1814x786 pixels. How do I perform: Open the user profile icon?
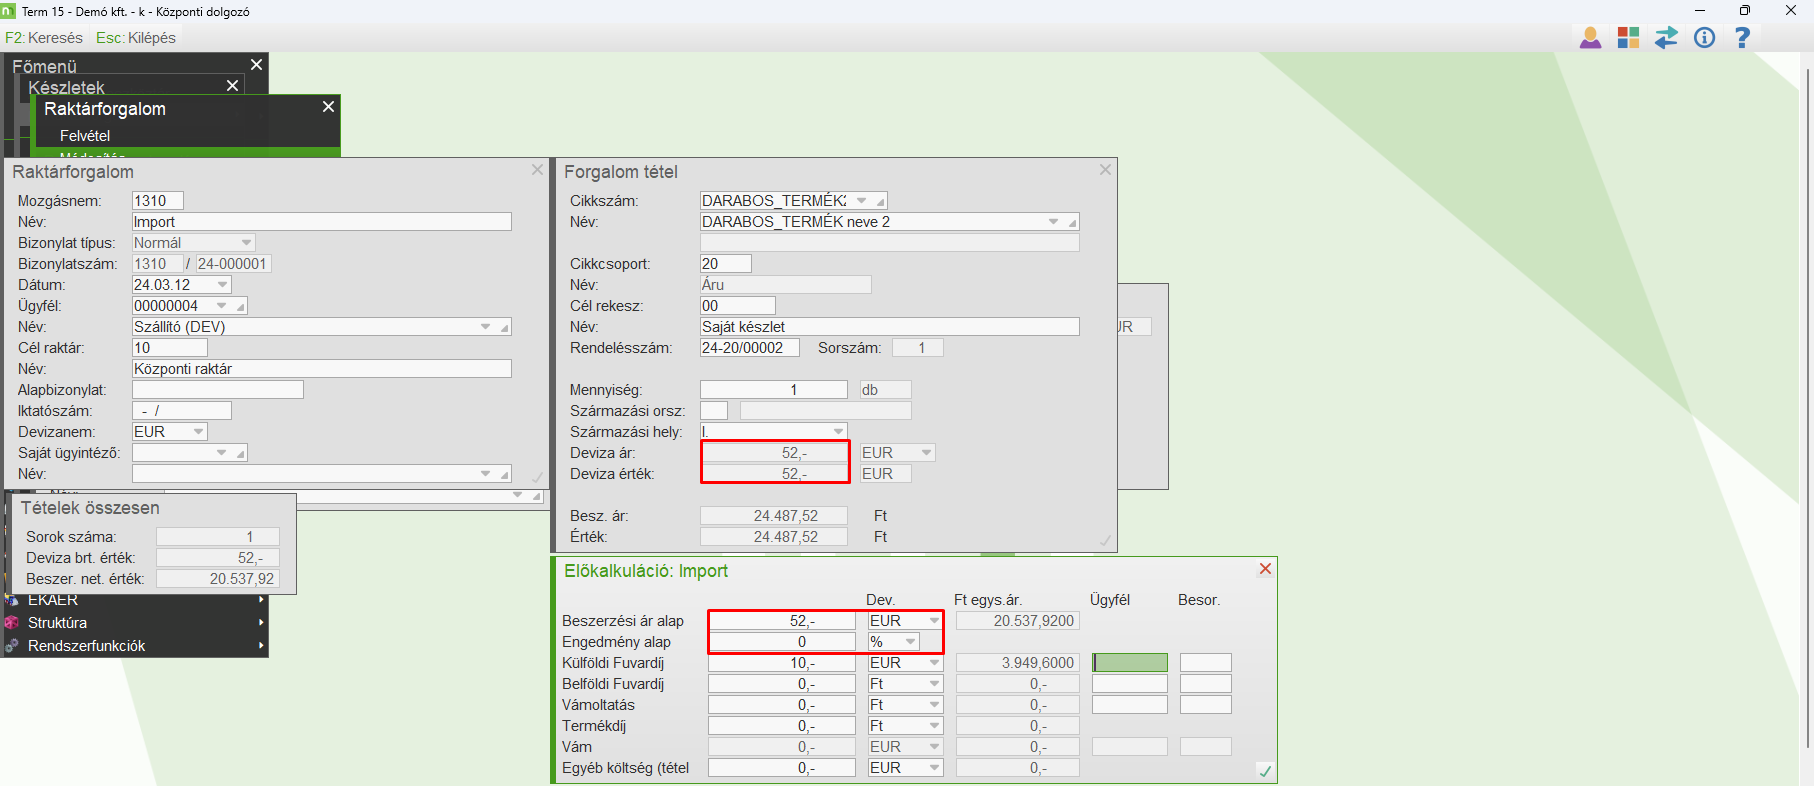[1590, 38]
